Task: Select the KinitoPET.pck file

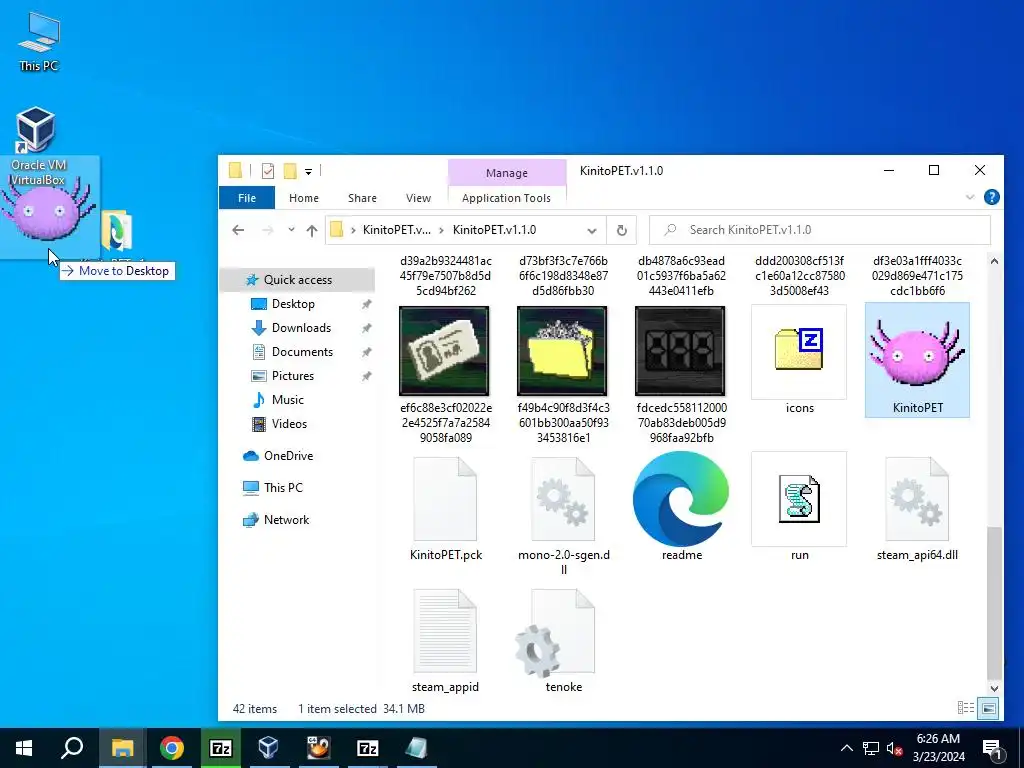Action: click(445, 507)
